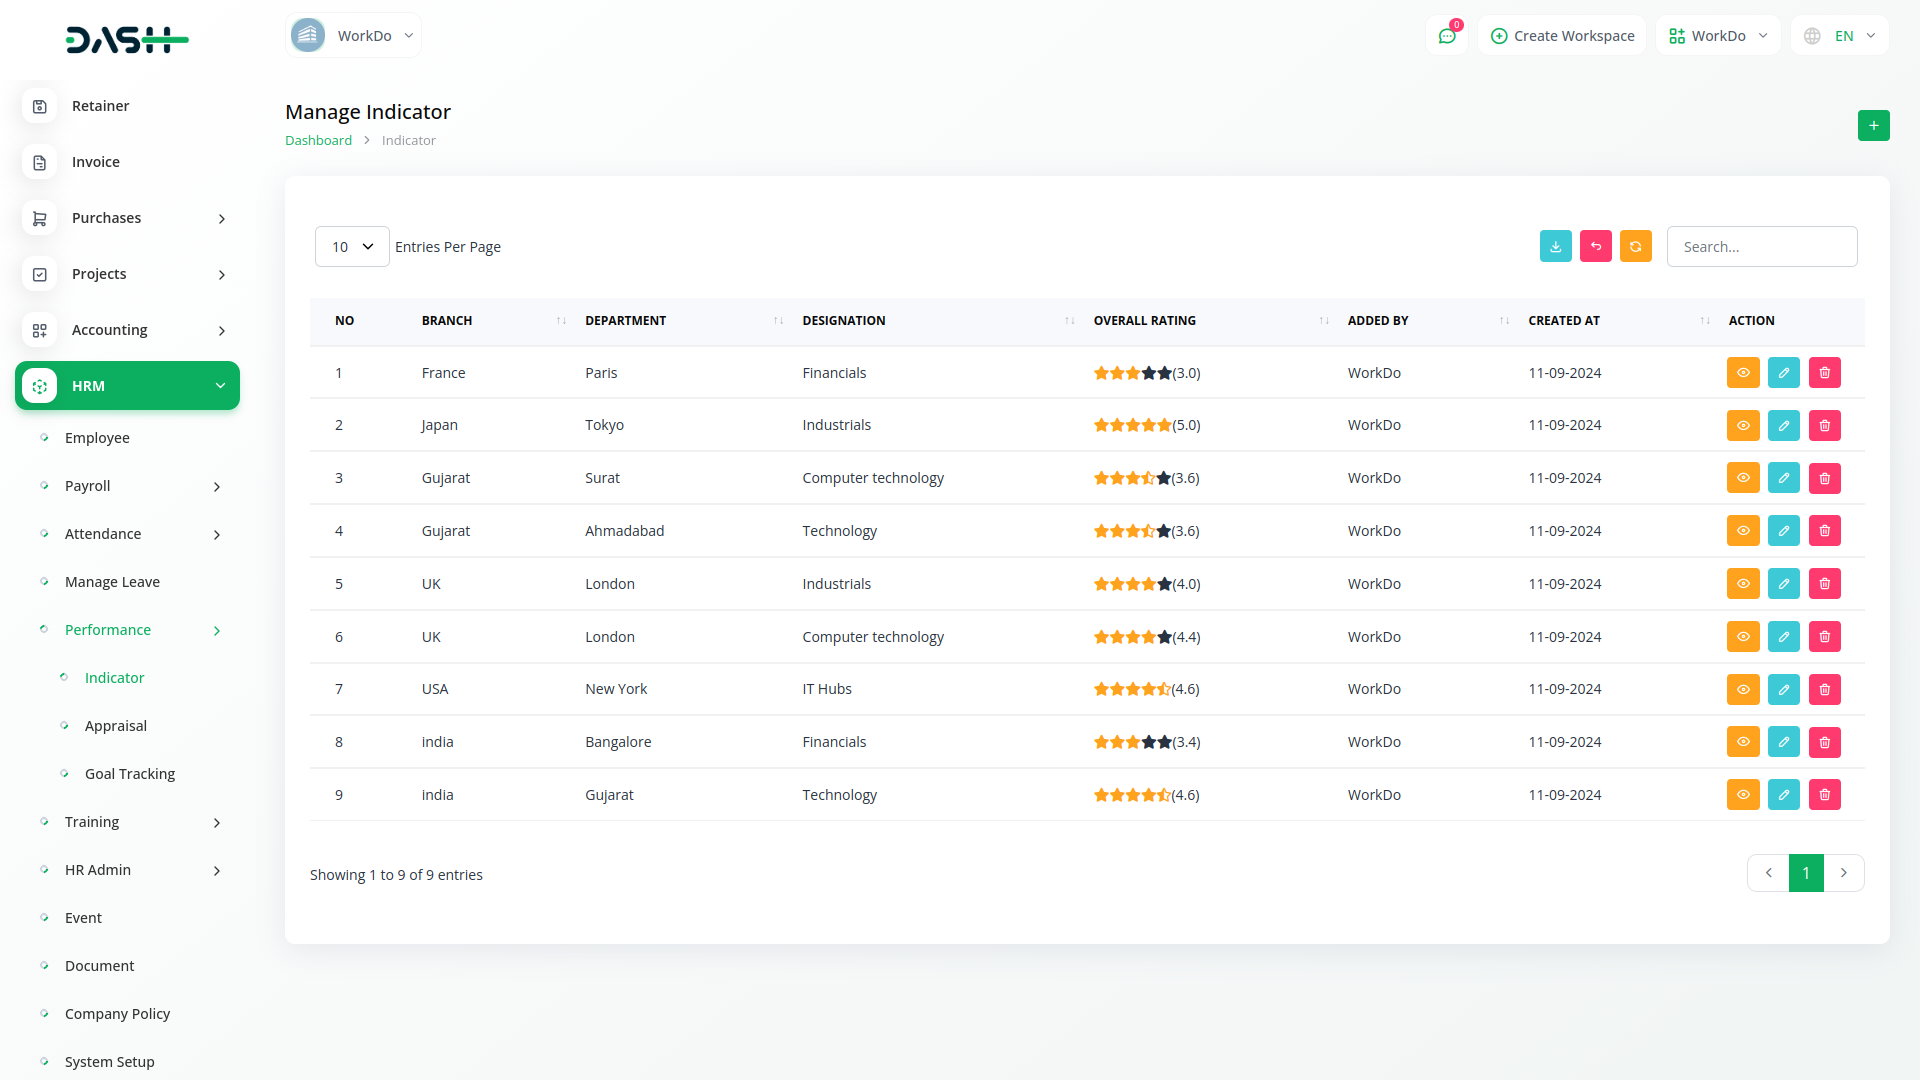Viewport: 1920px width, 1080px height.
Task: Open the entries per page dropdown
Action: [352, 247]
